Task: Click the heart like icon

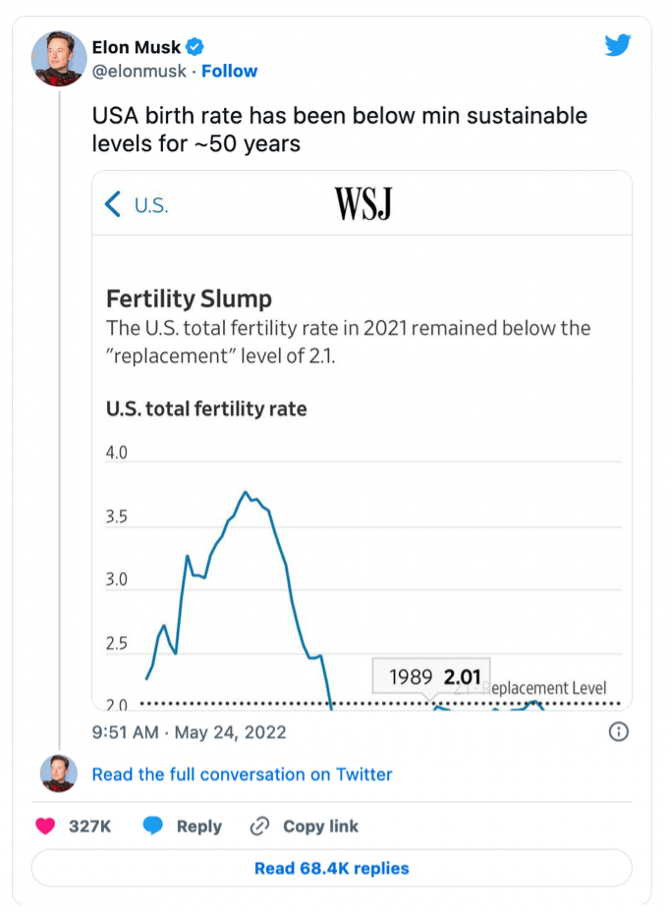Action: pos(46,826)
